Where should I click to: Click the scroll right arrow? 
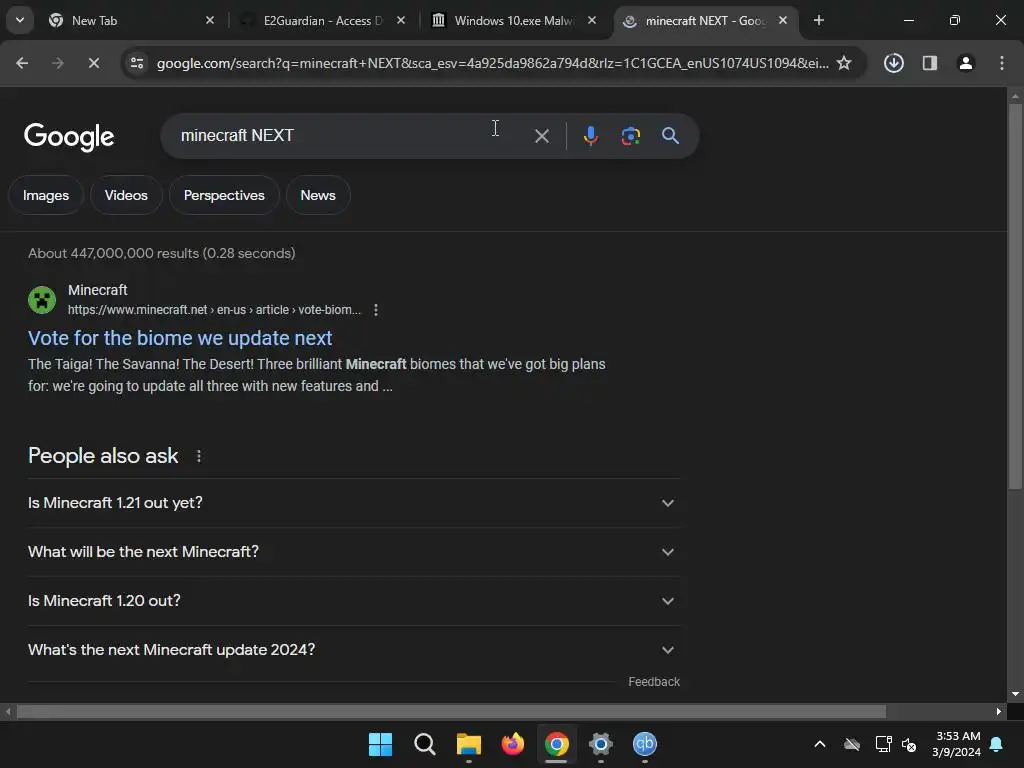999,711
